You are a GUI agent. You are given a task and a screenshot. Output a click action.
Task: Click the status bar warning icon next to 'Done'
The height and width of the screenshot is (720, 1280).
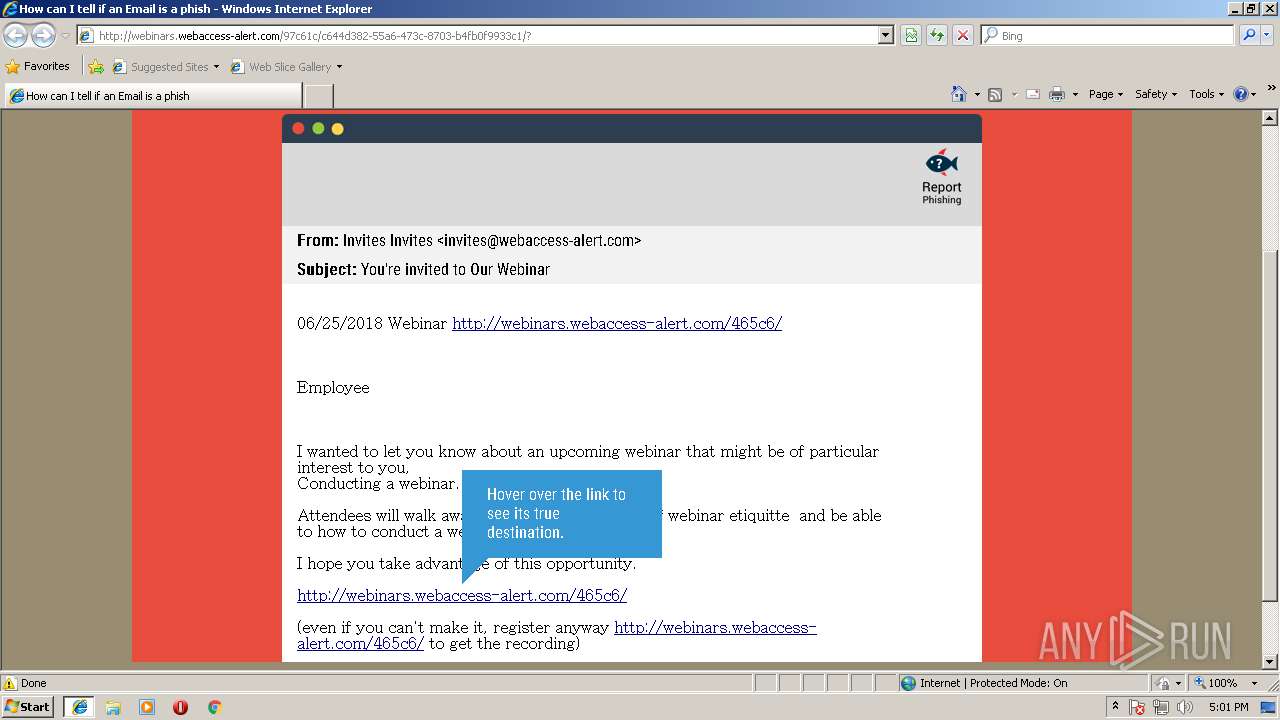click(10, 683)
